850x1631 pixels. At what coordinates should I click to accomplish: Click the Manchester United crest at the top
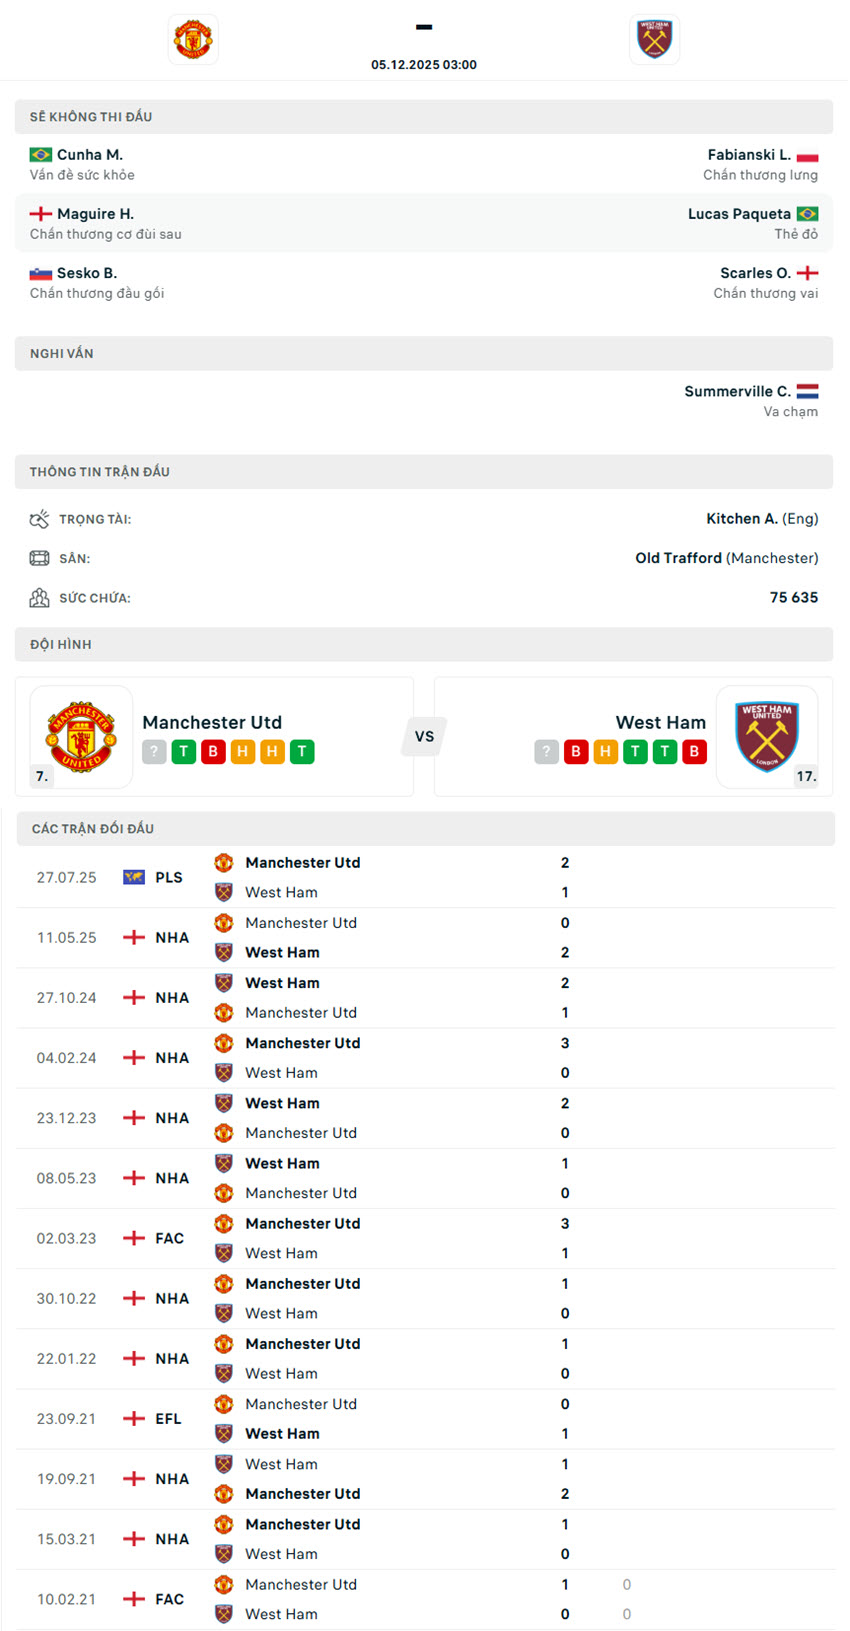[x=192, y=39]
